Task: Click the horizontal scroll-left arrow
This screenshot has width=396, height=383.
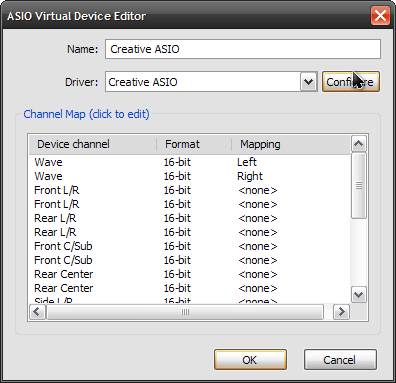Action: tap(37, 312)
